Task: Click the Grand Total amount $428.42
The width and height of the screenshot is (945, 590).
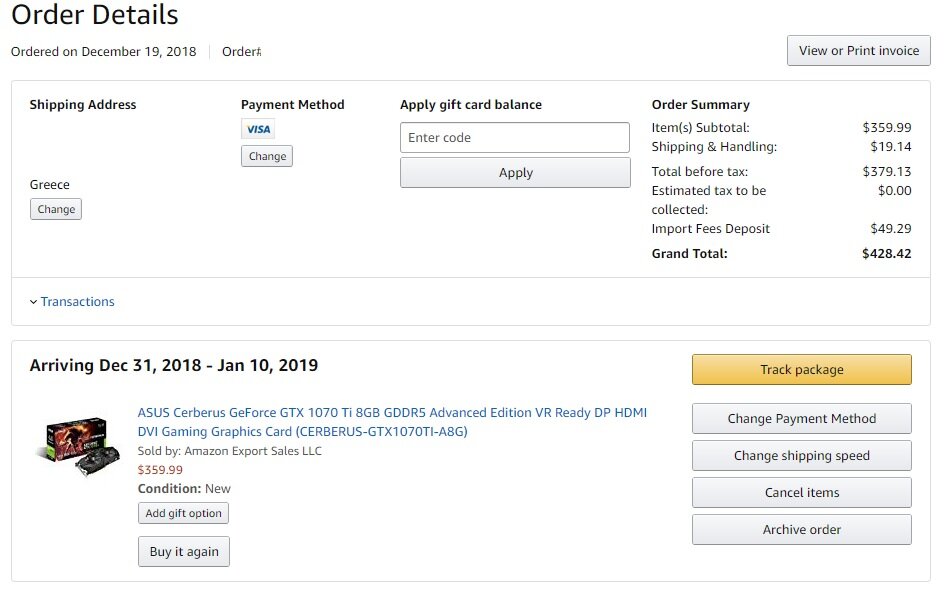Action: click(887, 254)
